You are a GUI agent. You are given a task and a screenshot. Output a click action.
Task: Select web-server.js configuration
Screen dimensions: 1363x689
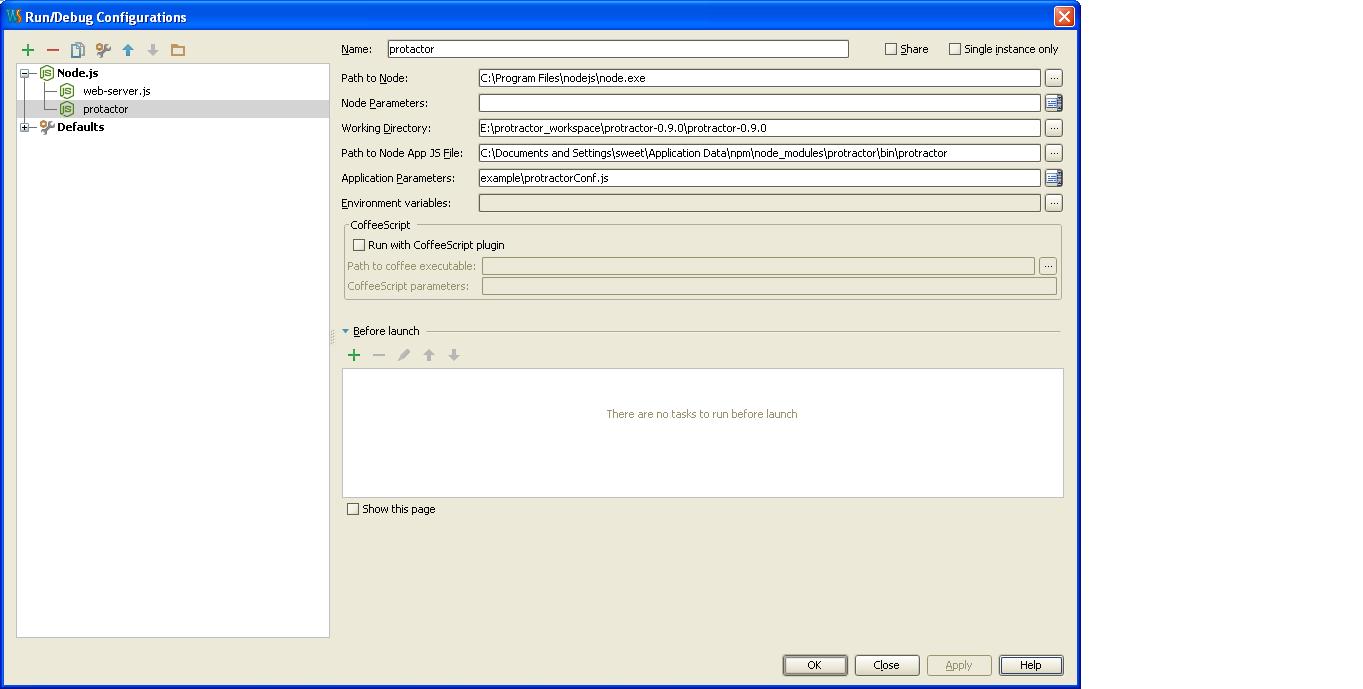(x=116, y=91)
